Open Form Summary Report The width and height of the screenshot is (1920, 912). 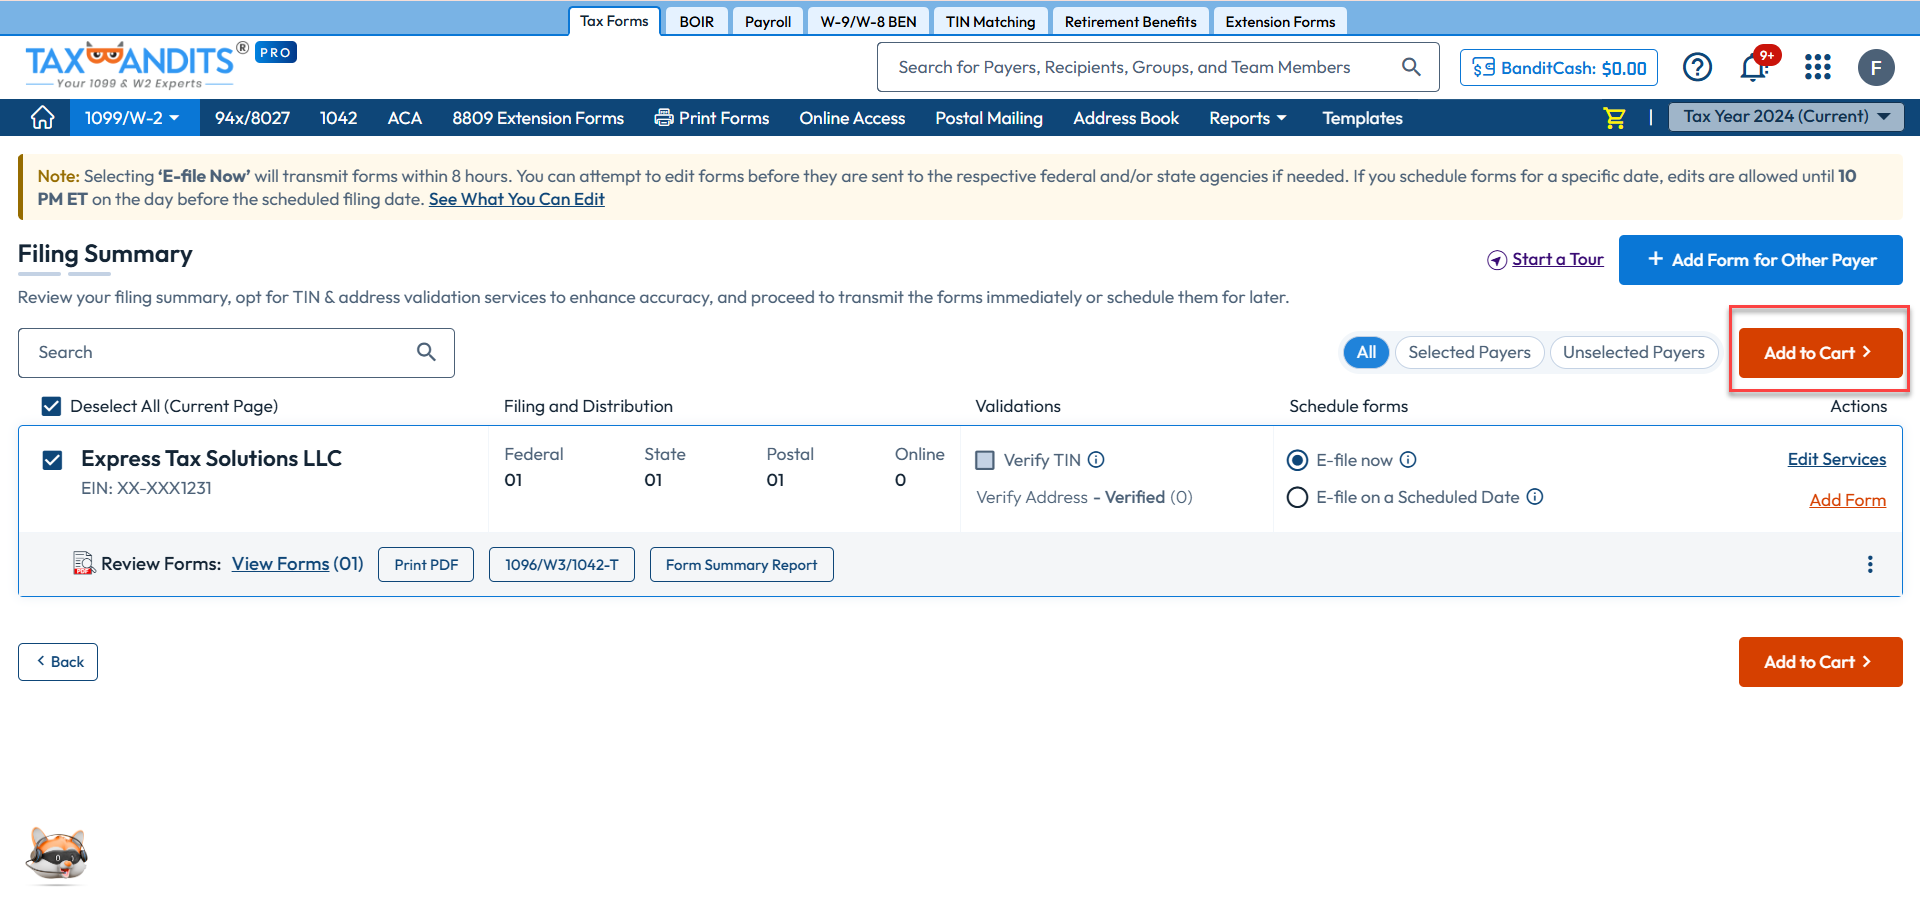[x=741, y=565]
